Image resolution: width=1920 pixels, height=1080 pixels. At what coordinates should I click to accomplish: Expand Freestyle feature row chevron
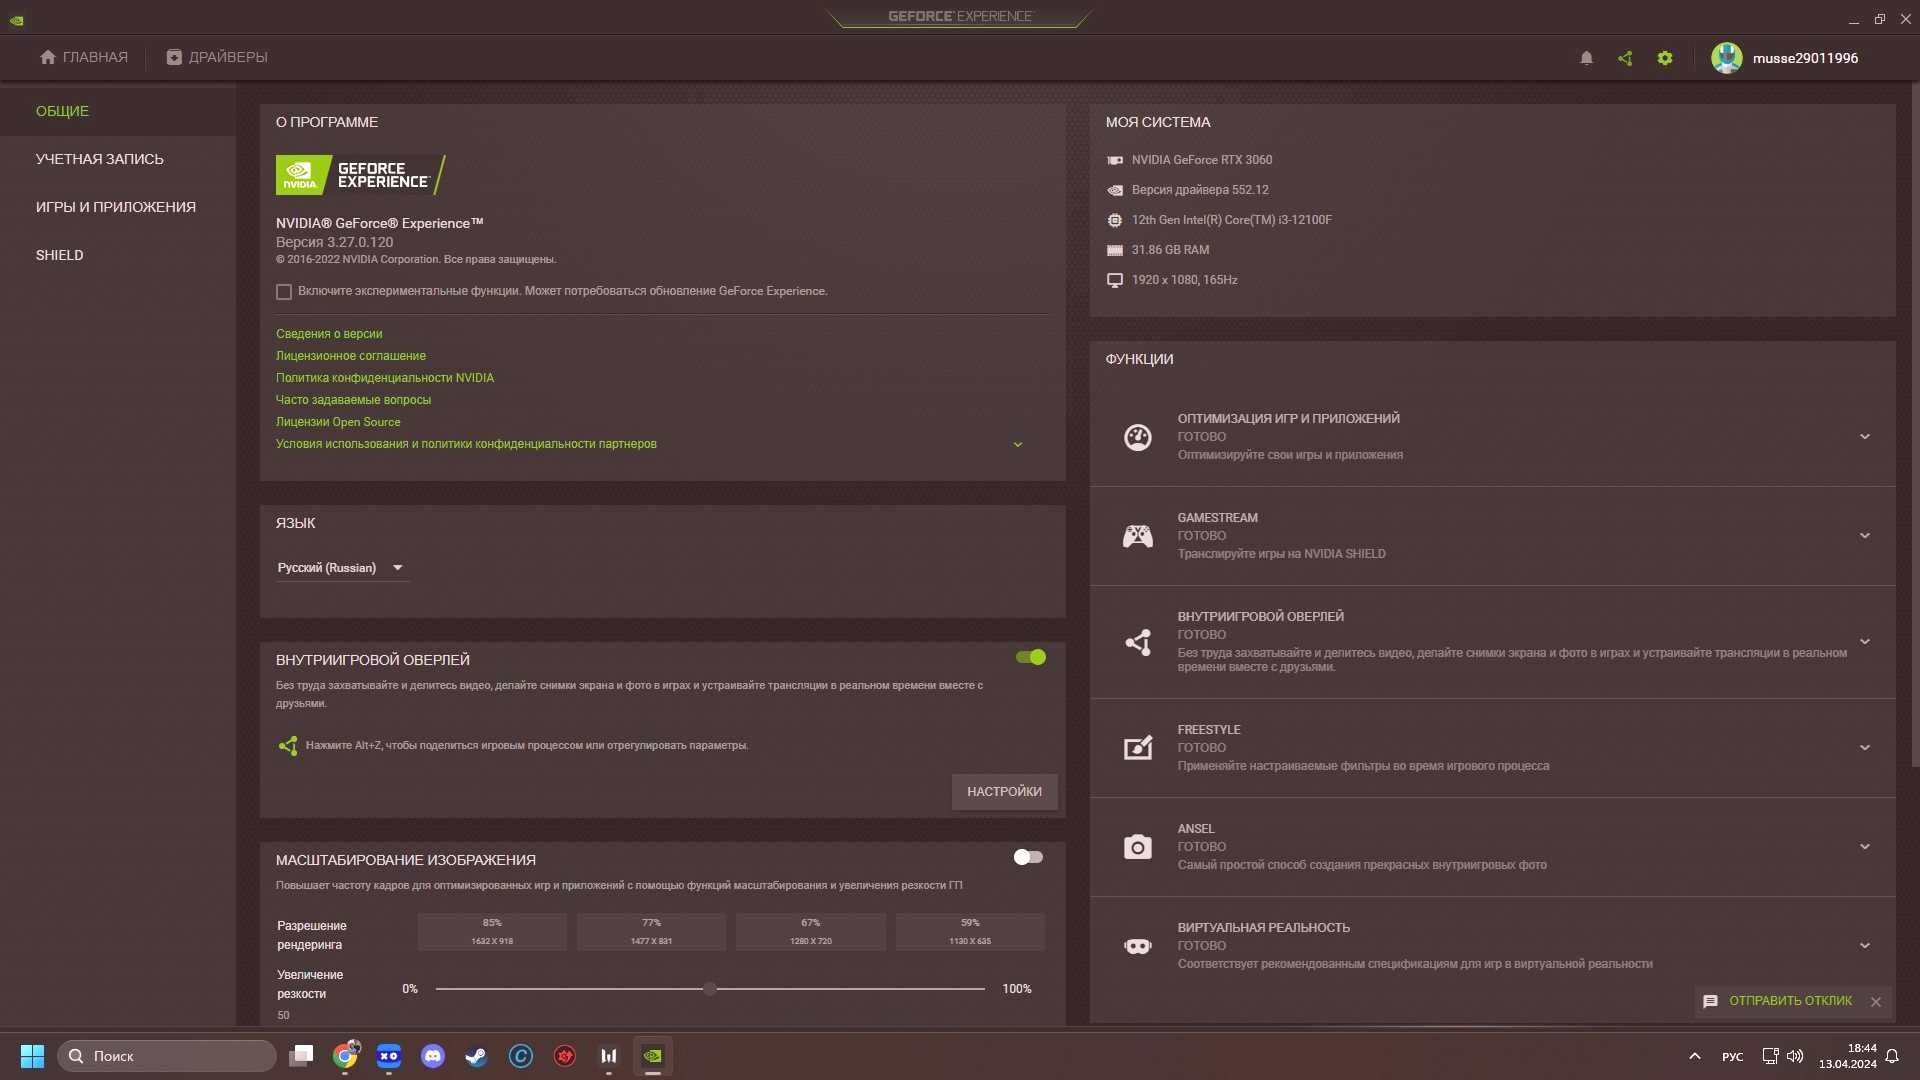coord(1865,748)
